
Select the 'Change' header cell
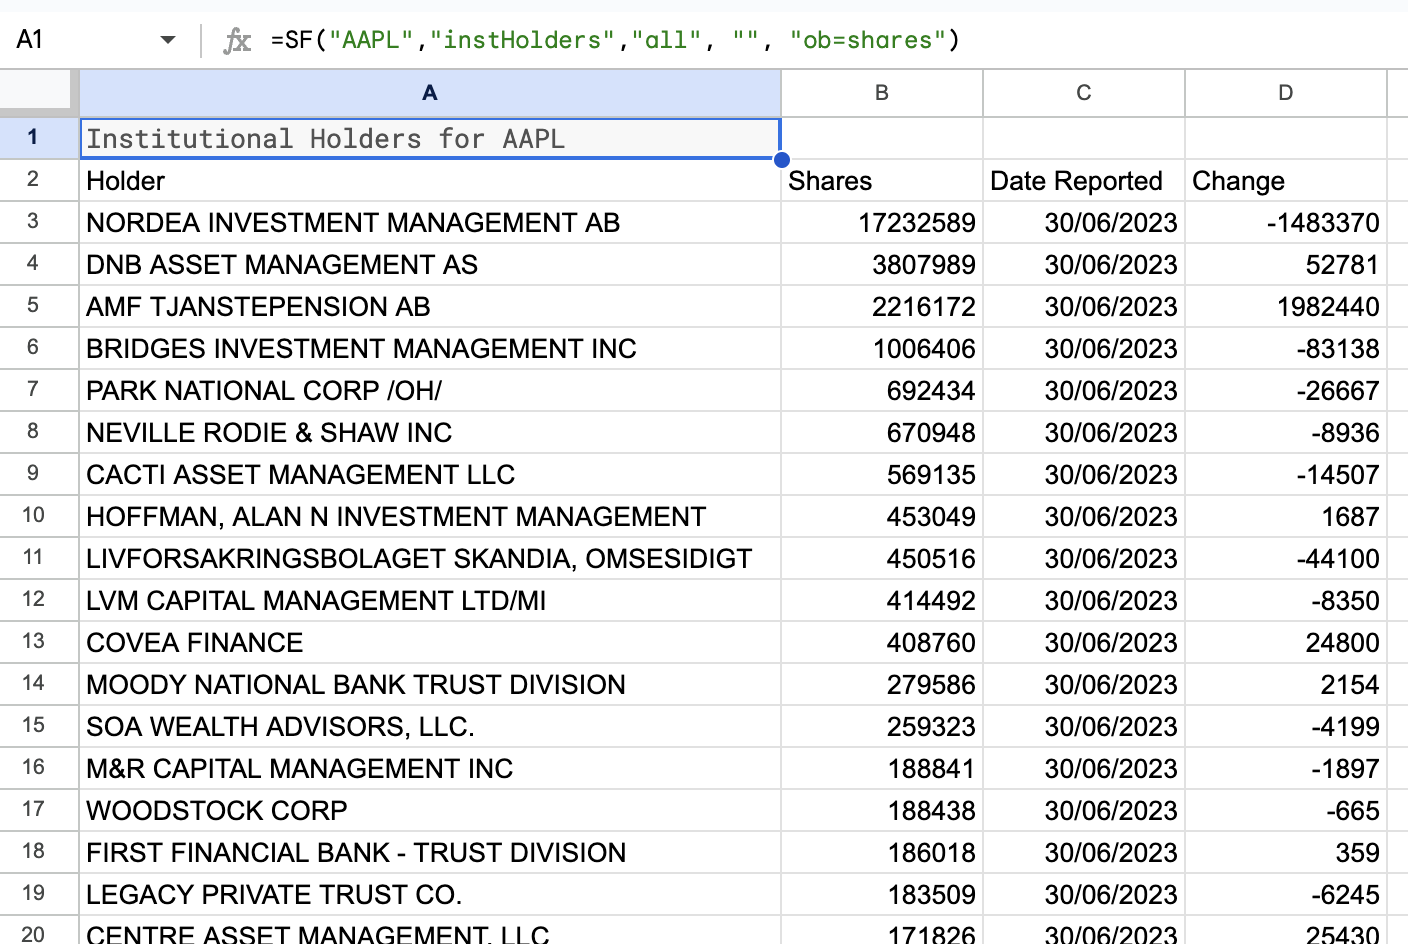1286,181
